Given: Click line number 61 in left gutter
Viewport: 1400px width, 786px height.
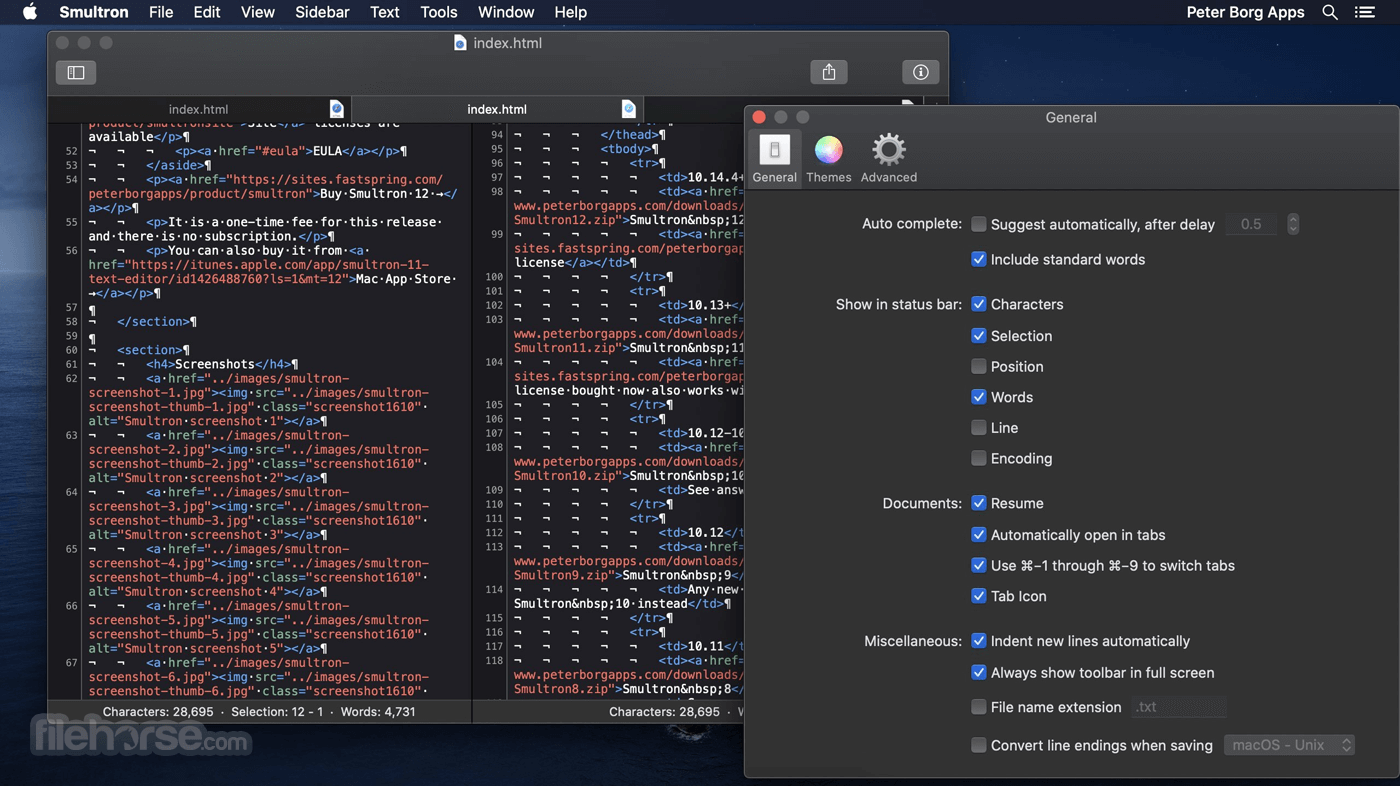Looking at the screenshot, I should (x=71, y=364).
